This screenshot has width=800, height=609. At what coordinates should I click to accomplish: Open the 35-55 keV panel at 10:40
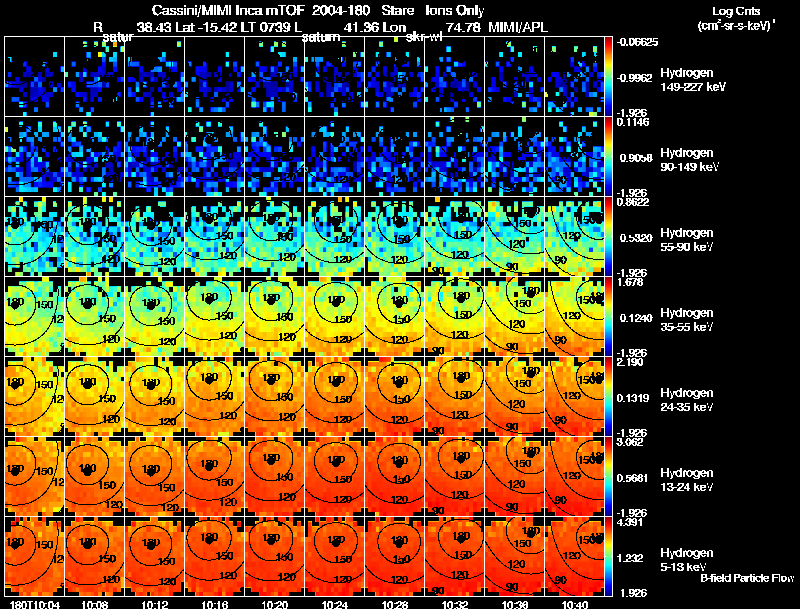(574, 316)
